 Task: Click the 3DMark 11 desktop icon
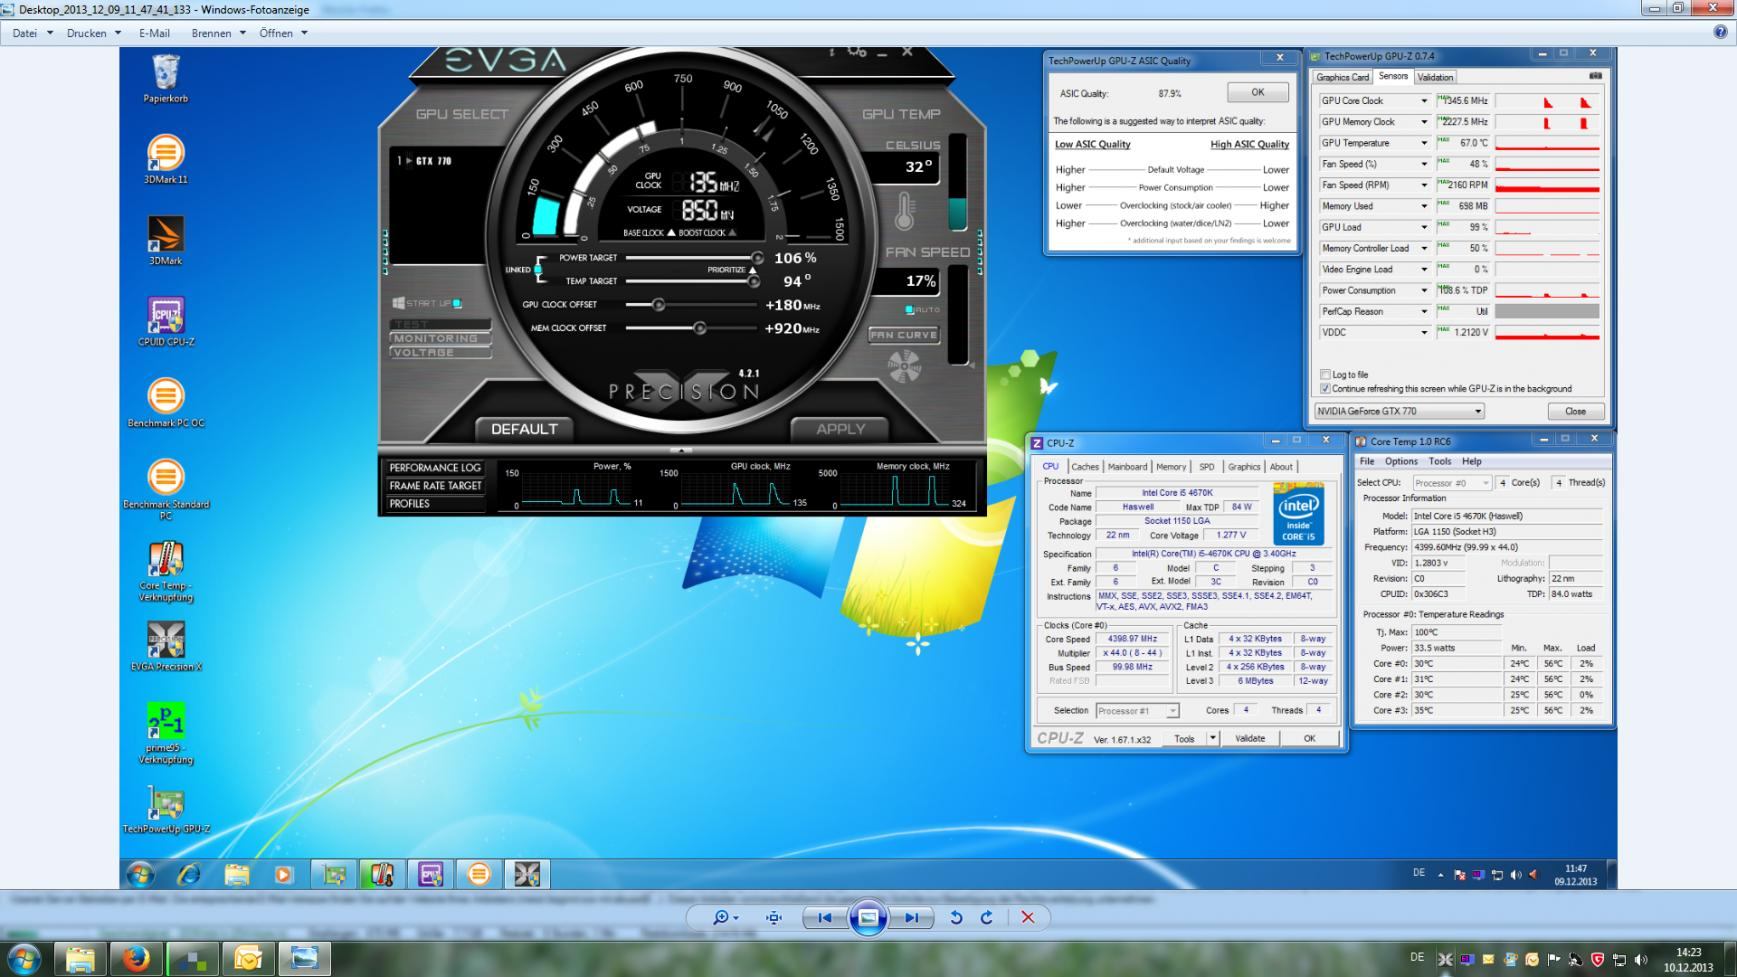coord(165,160)
